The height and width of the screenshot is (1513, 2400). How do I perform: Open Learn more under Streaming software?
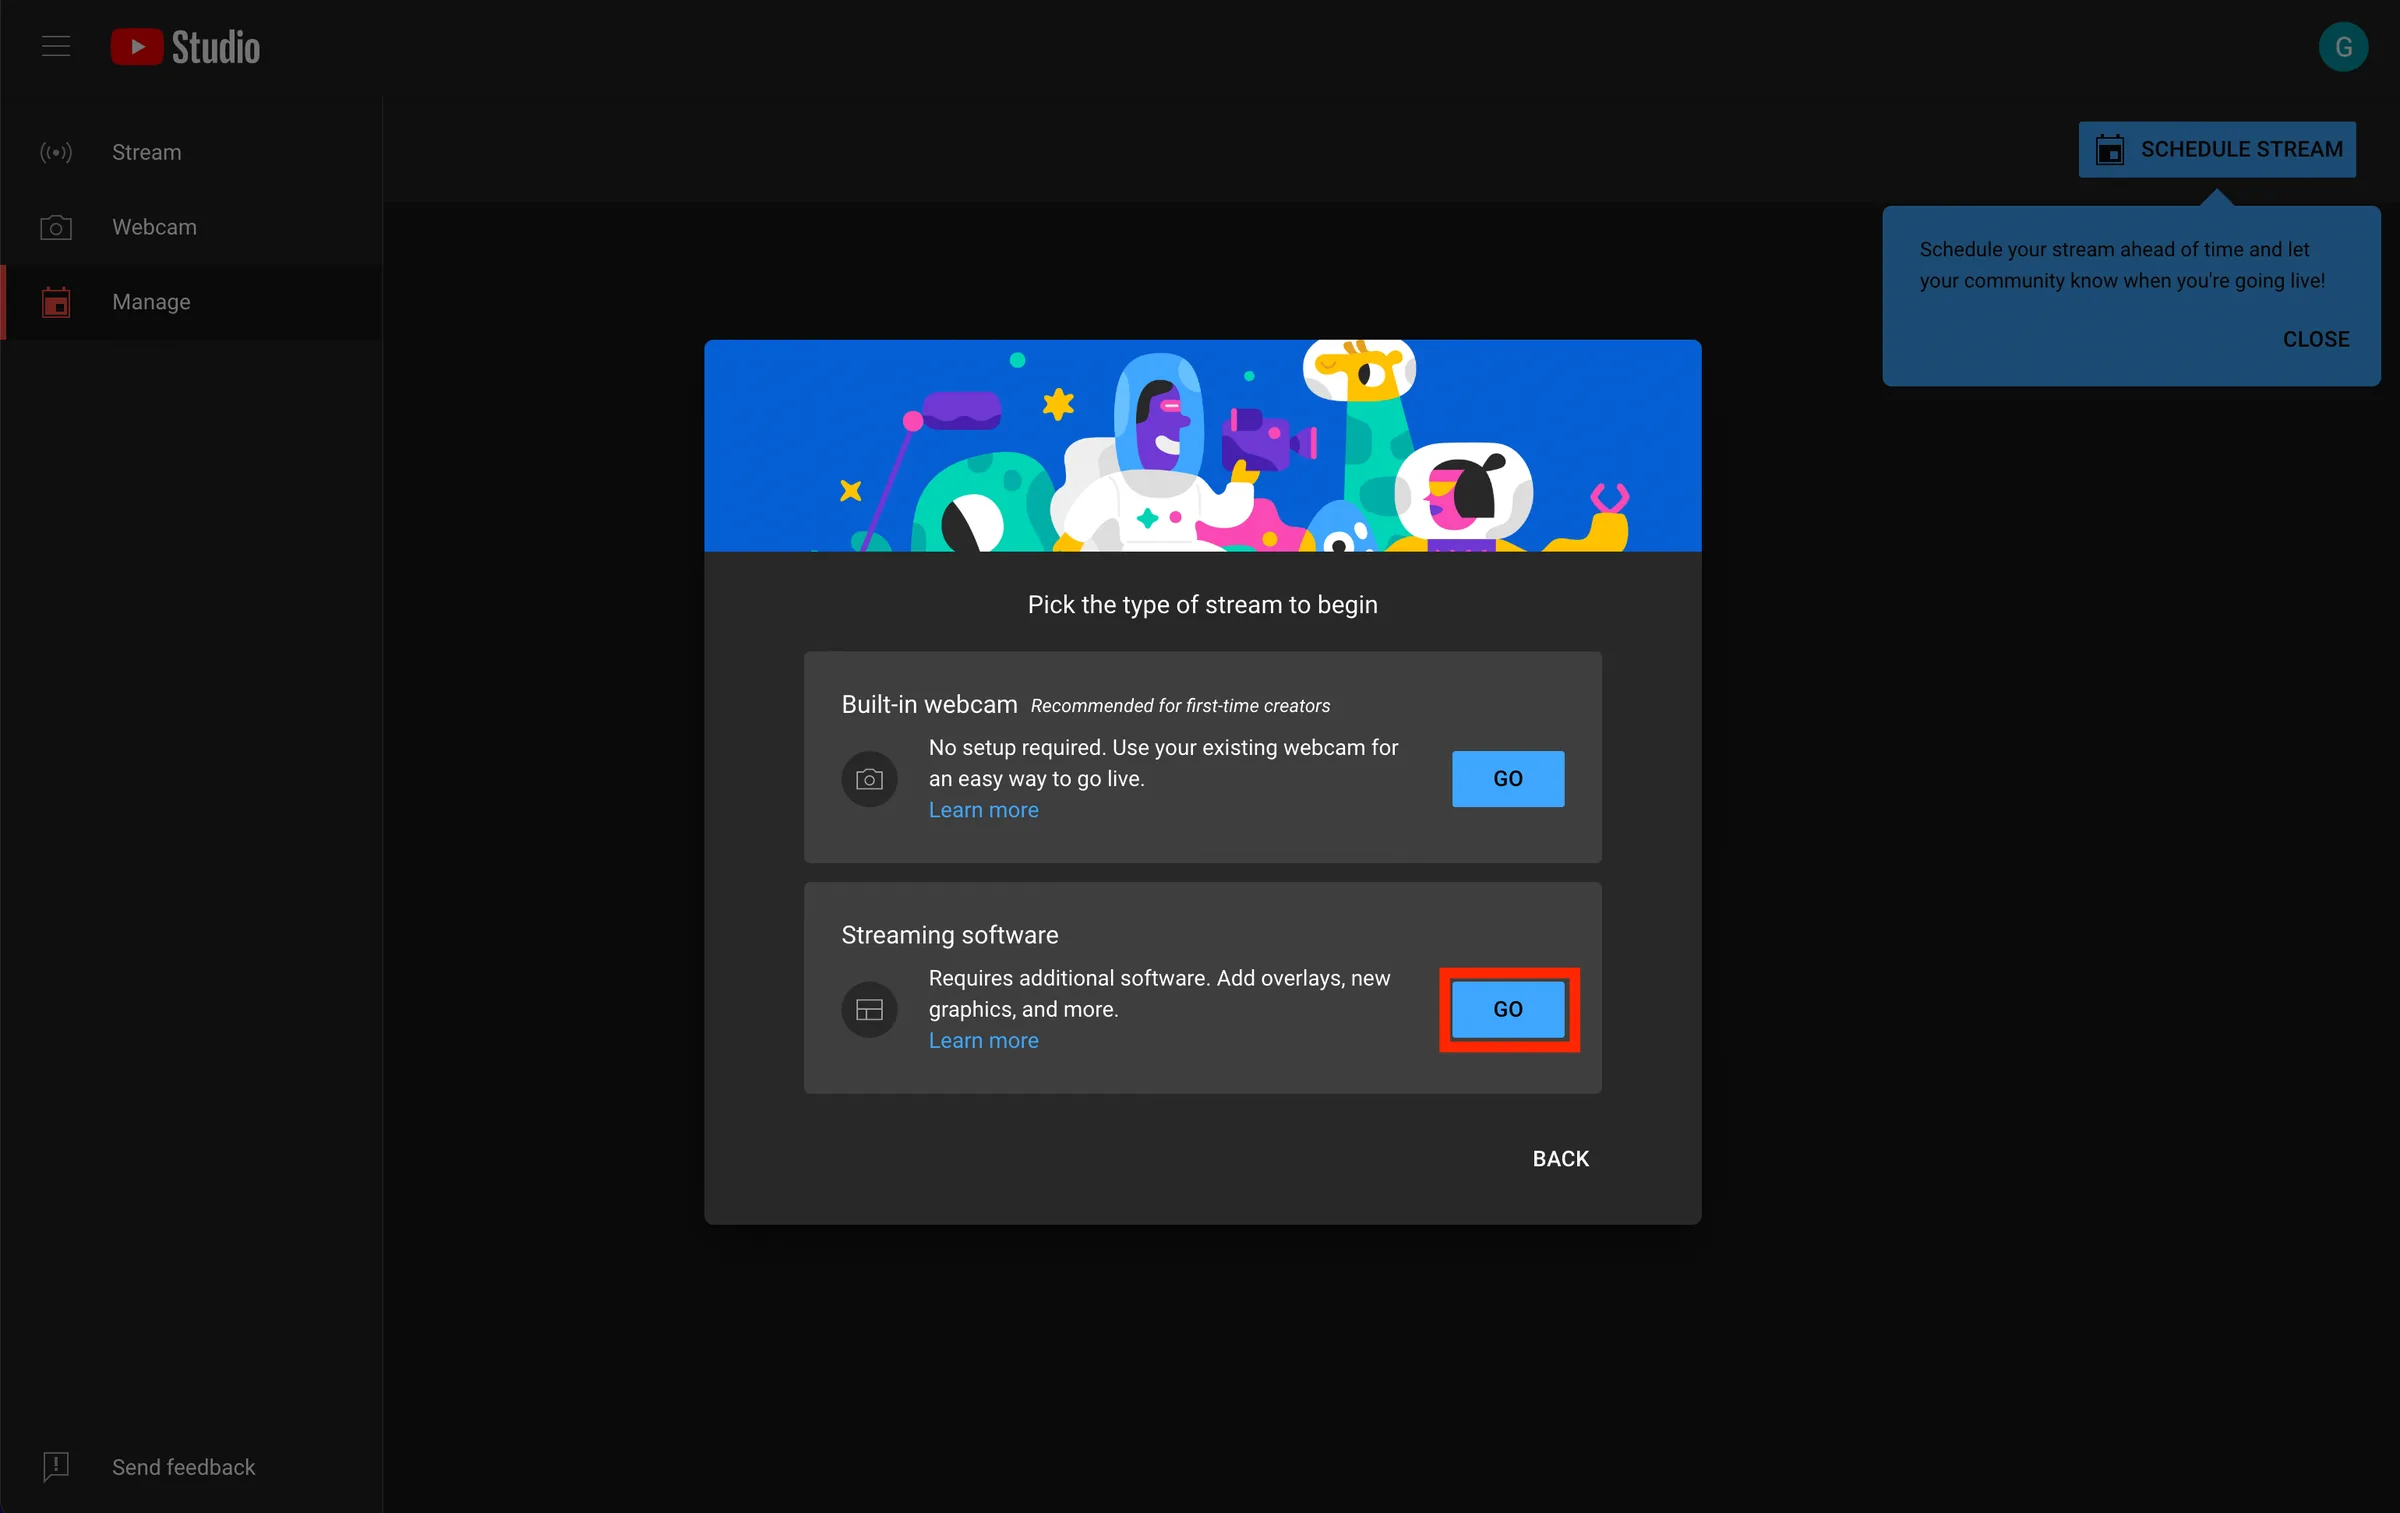pos(983,1041)
